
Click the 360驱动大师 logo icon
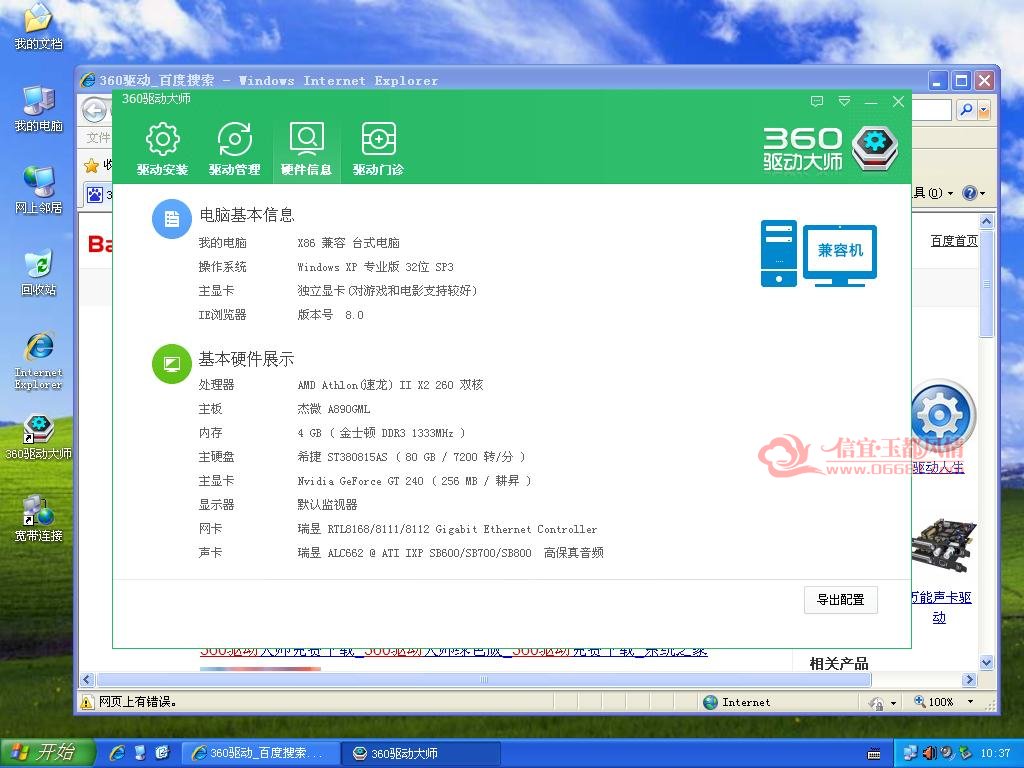[x=875, y=149]
